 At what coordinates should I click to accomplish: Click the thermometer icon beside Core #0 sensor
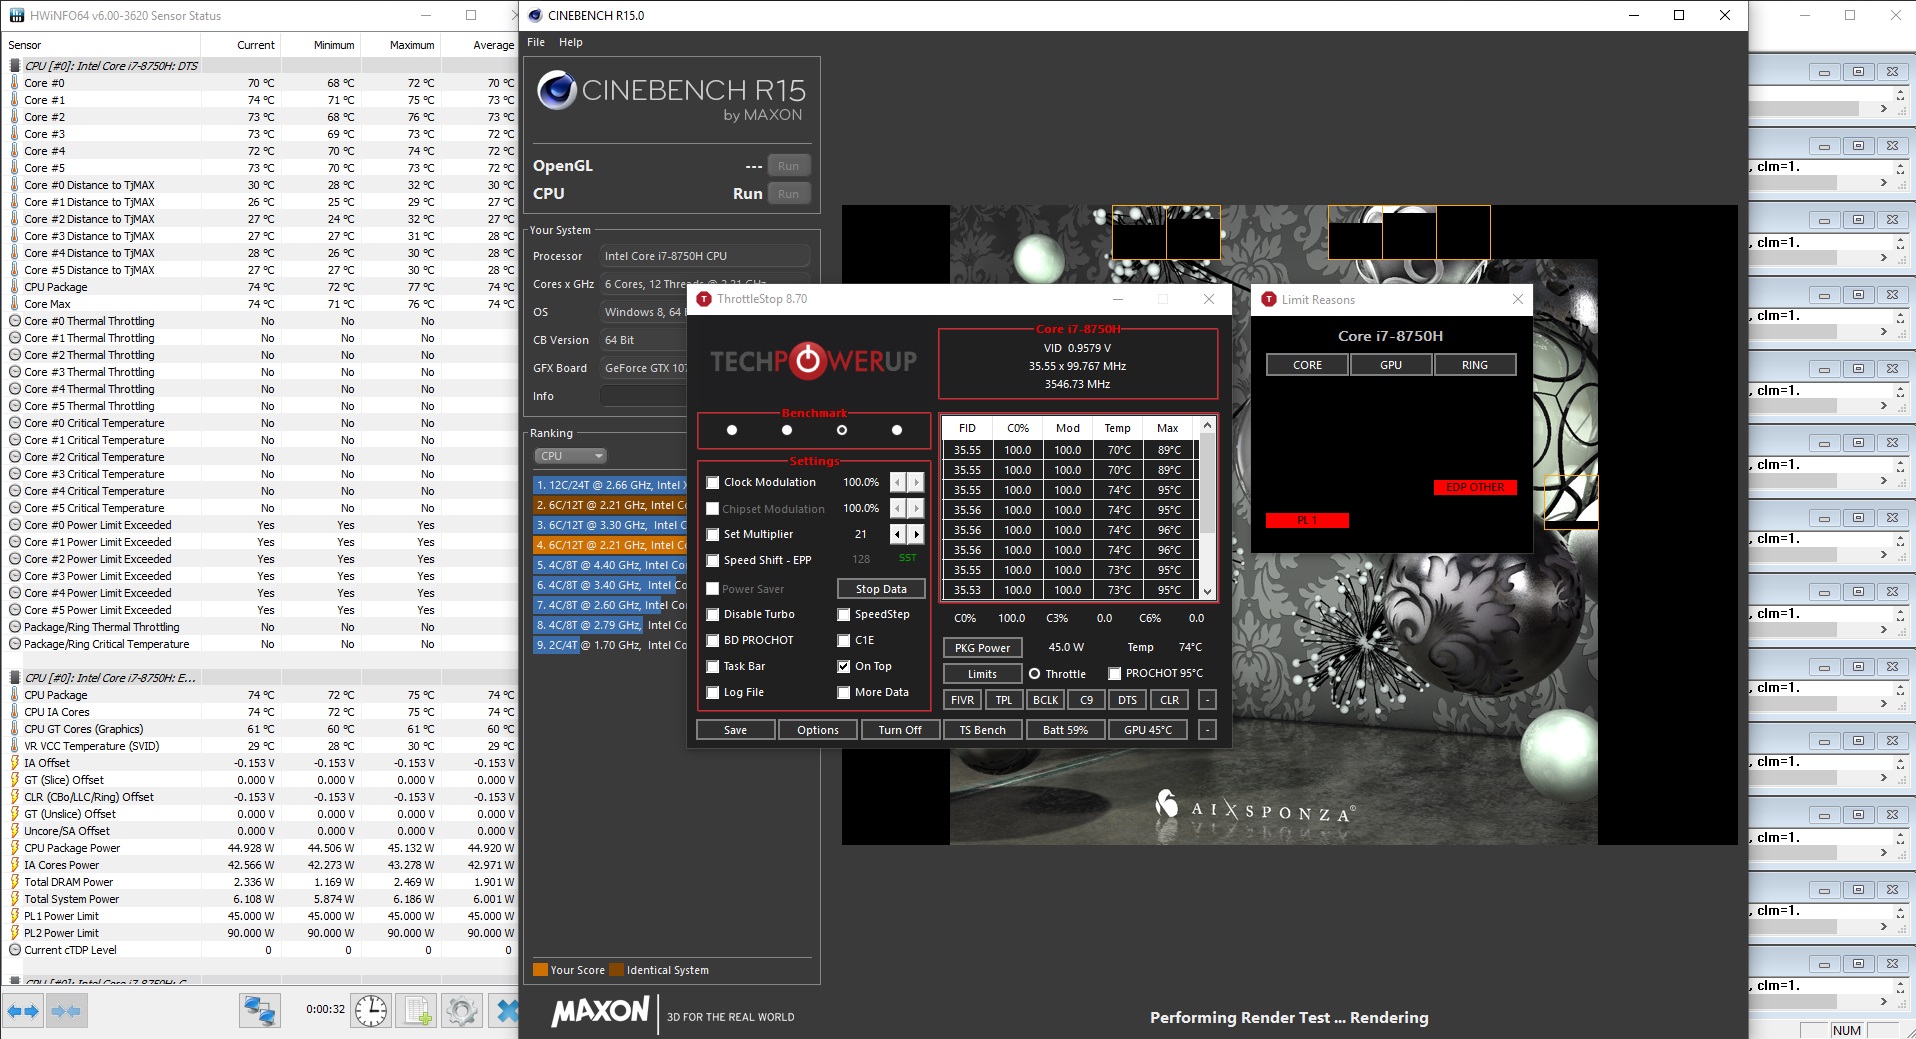[x=14, y=83]
